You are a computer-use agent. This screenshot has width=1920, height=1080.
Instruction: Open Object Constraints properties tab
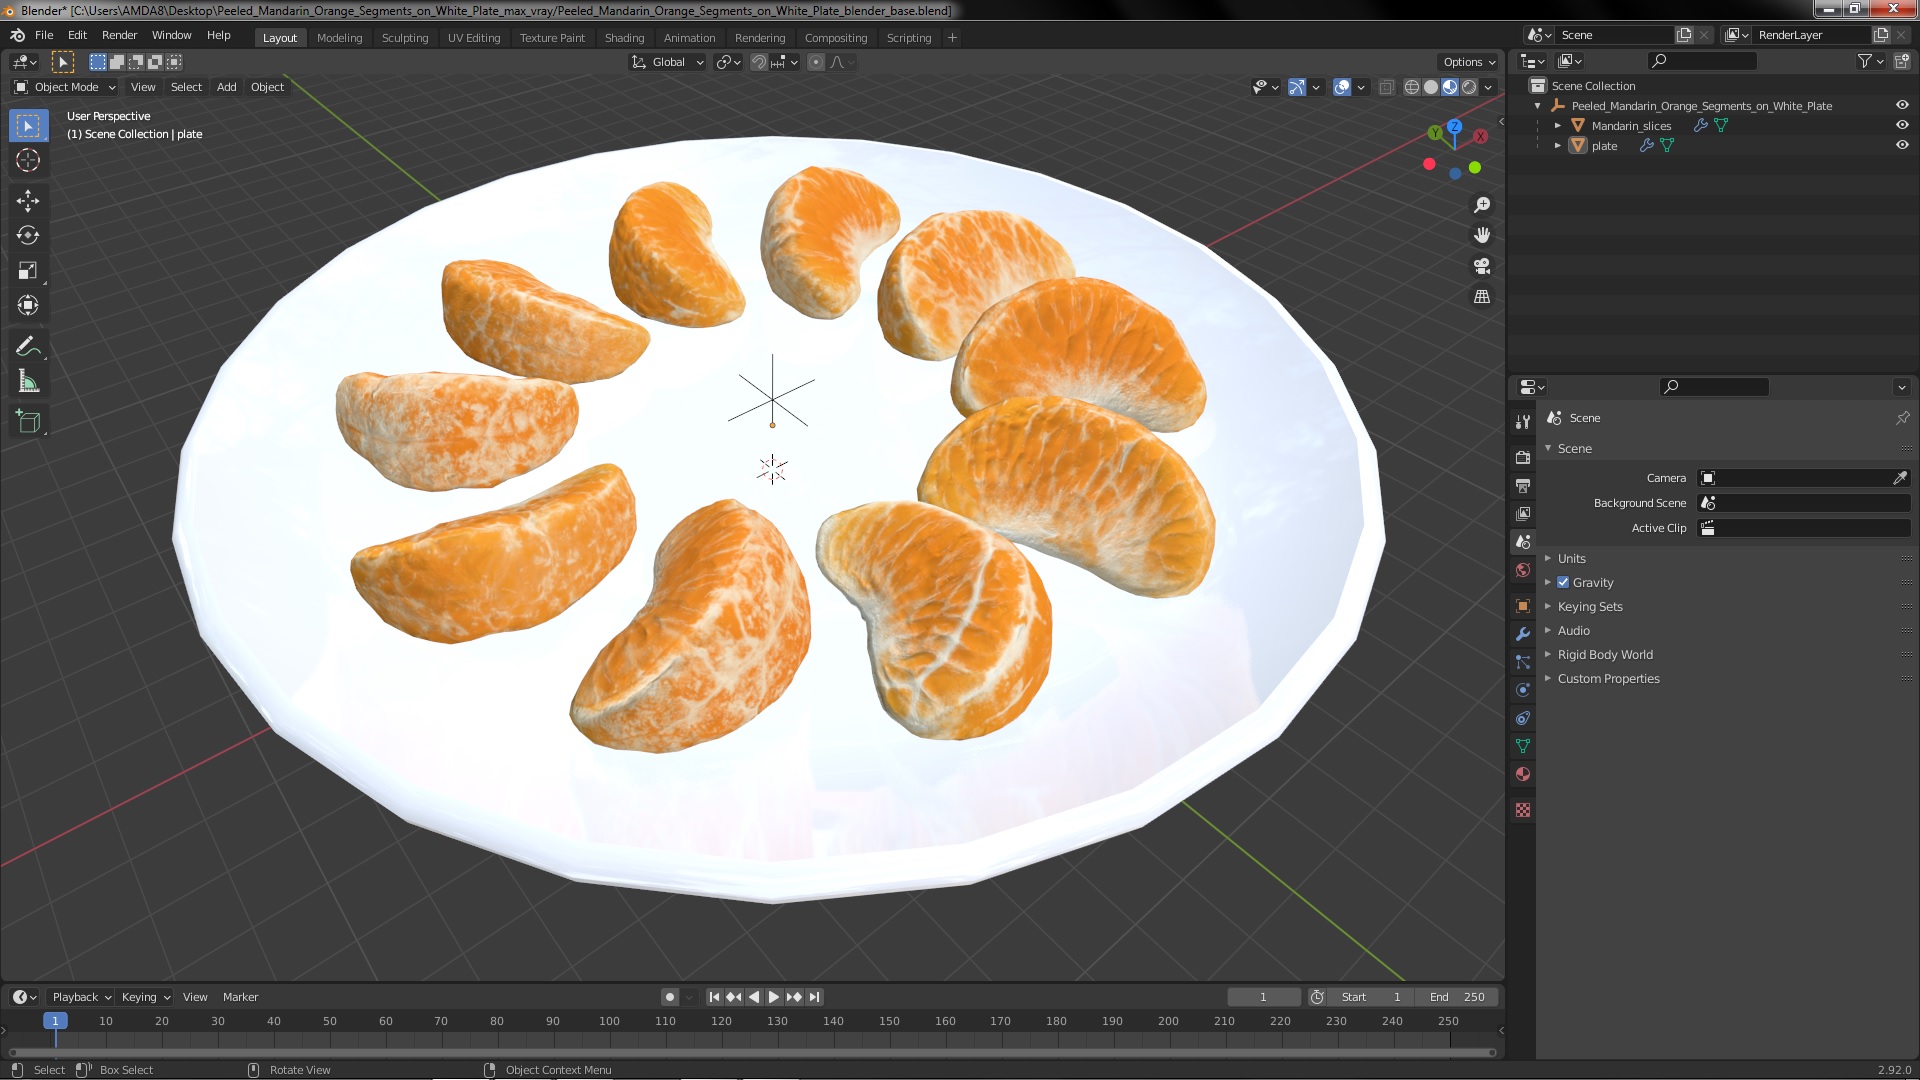(x=1523, y=718)
